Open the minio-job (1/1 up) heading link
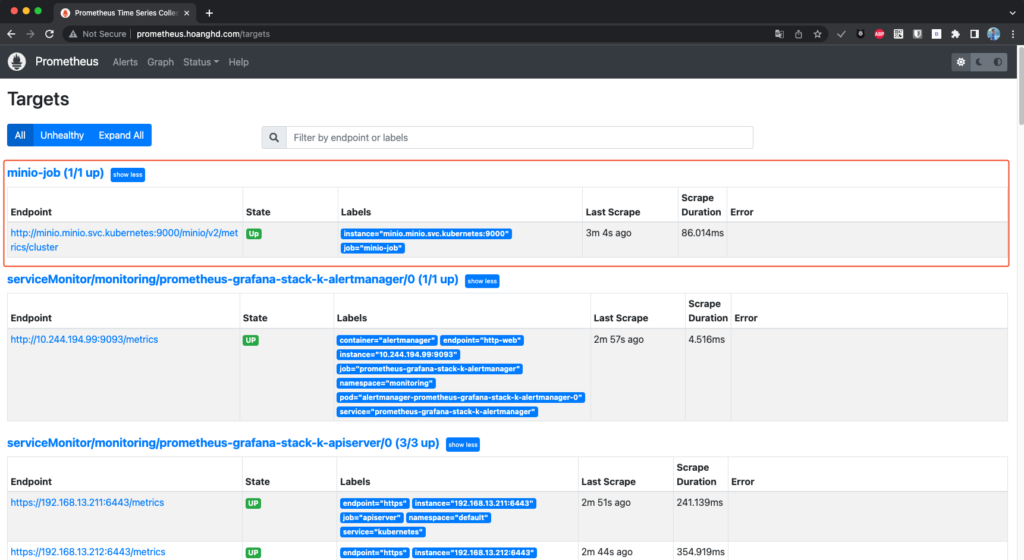The width and height of the screenshot is (1024, 560). click(x=56, y=173)
